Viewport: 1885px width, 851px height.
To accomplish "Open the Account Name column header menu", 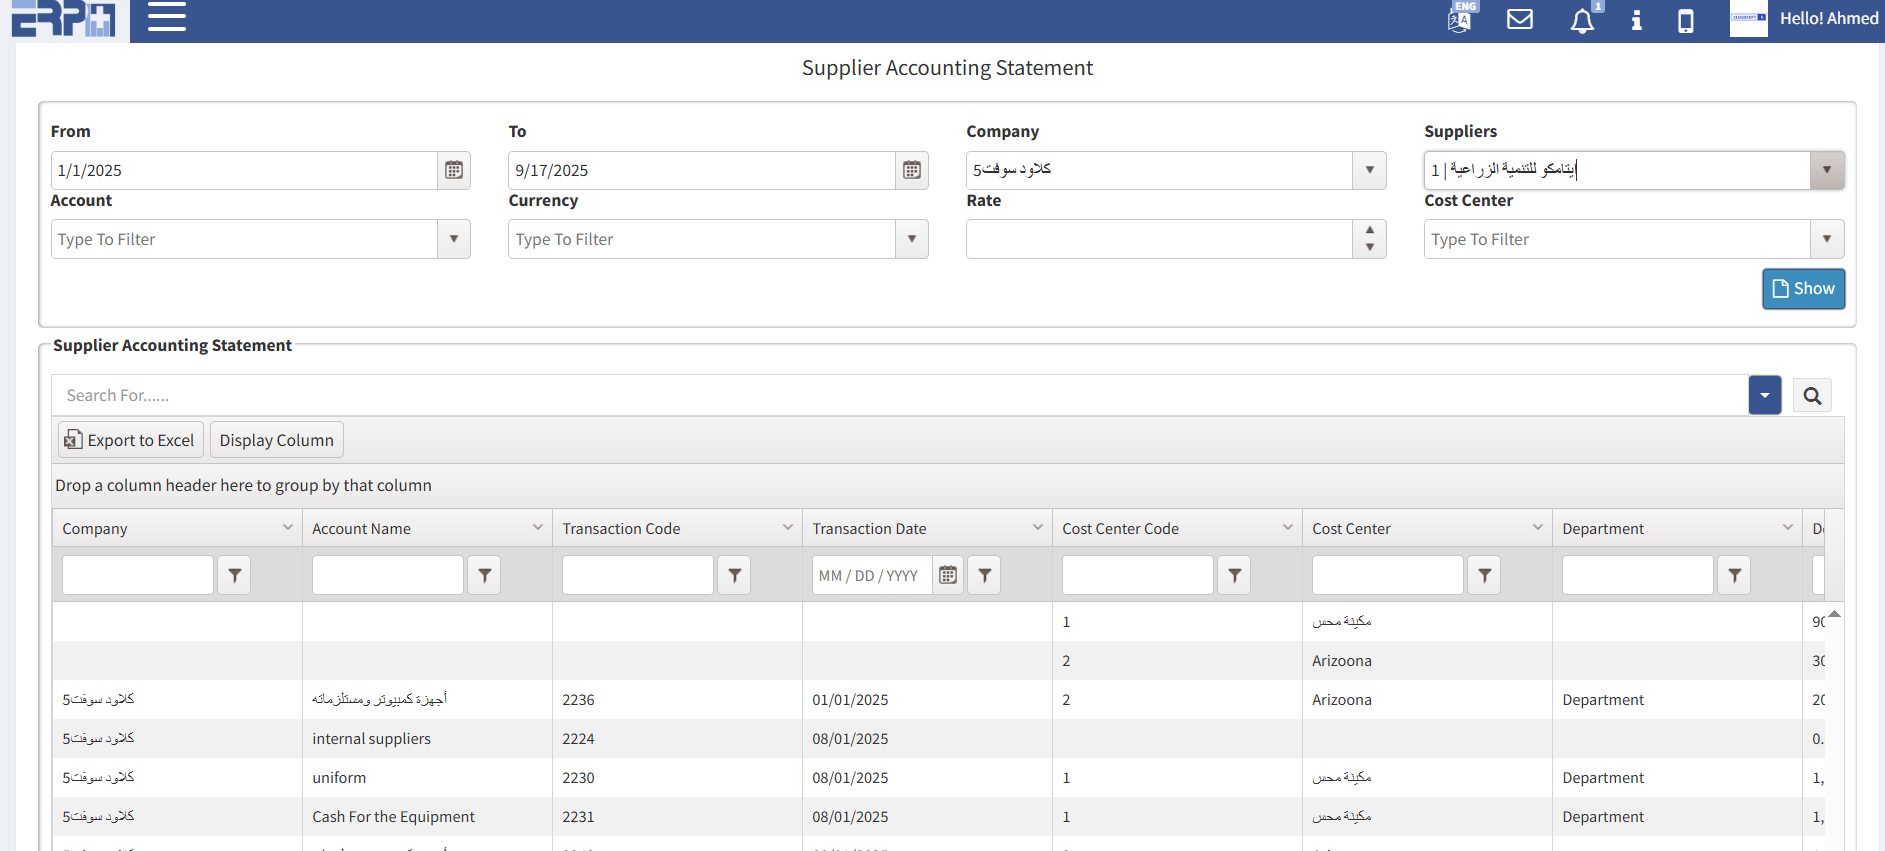I will click(x=538, y=528).
